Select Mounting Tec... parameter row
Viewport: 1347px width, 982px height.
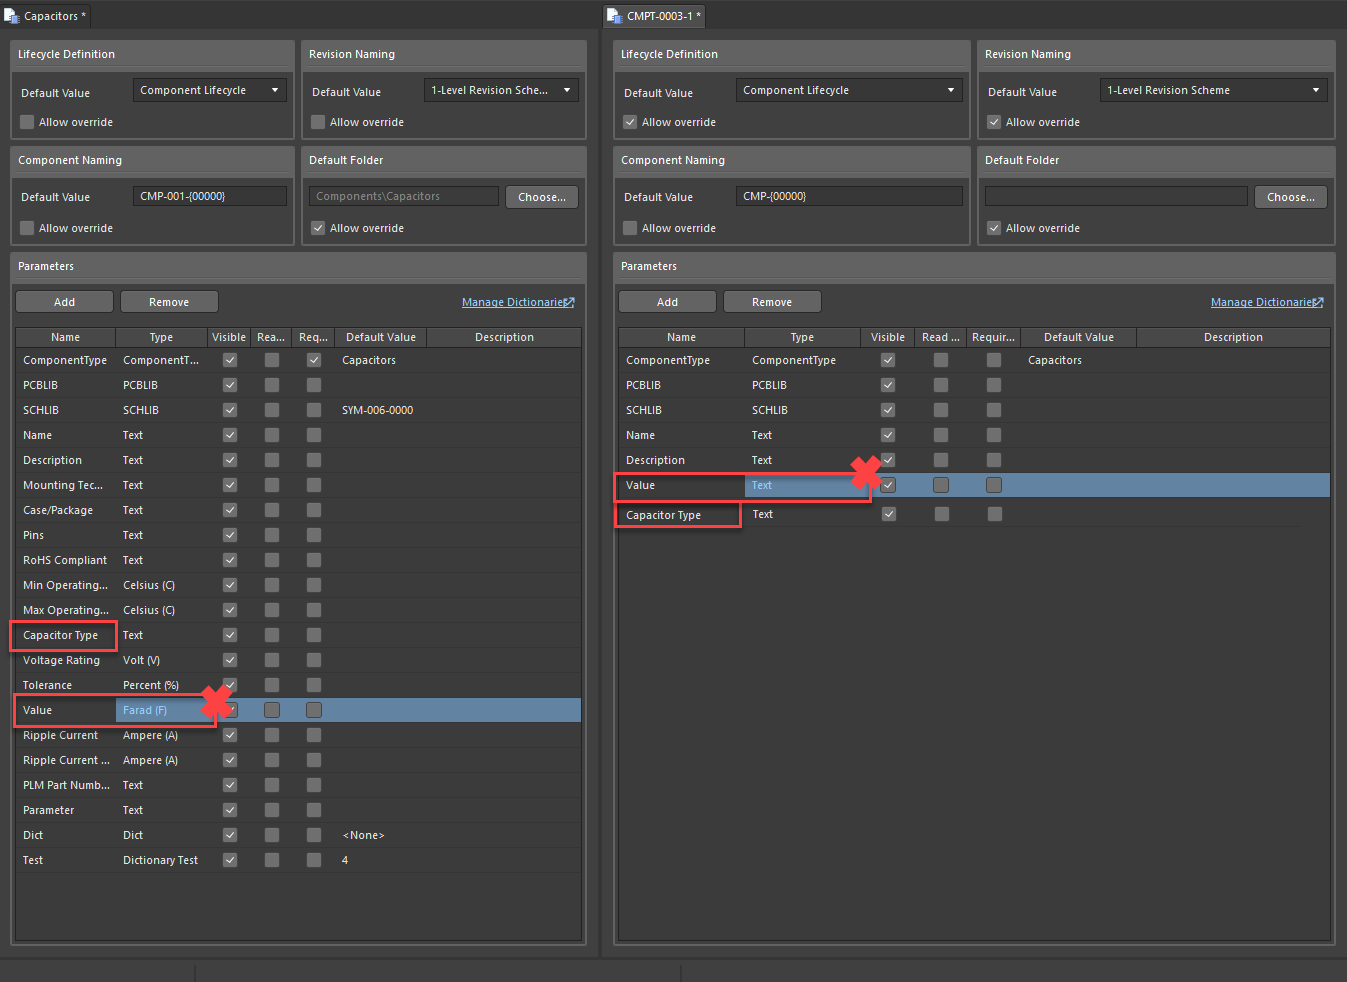click(298, 485)
